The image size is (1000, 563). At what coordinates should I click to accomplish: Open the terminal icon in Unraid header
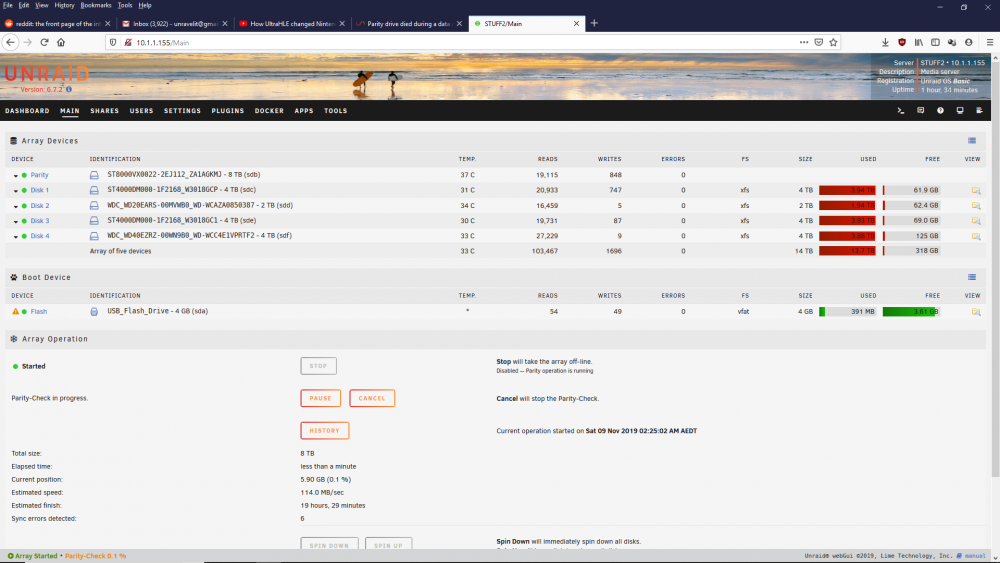point(901,111)
